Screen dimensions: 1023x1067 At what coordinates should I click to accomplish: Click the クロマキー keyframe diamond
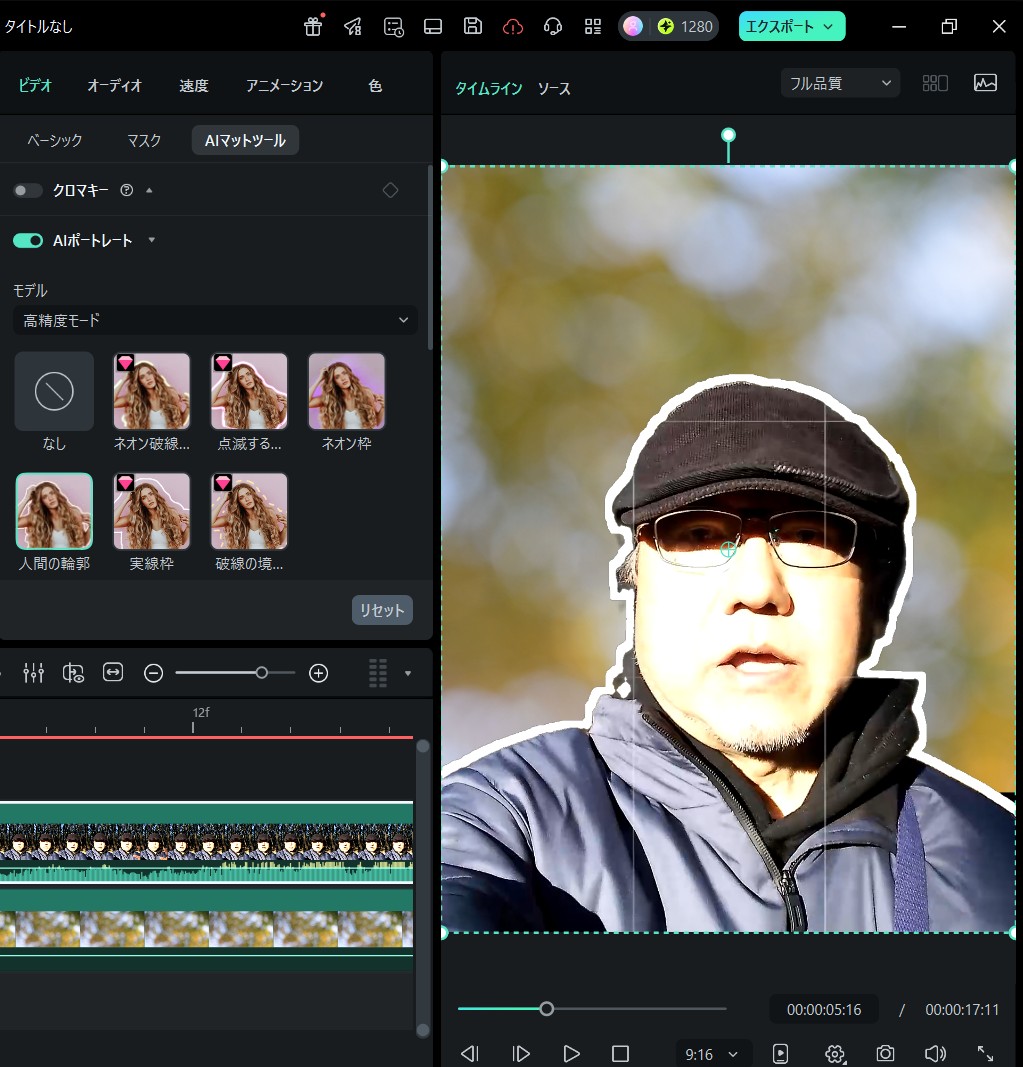[x=390, y=190]
